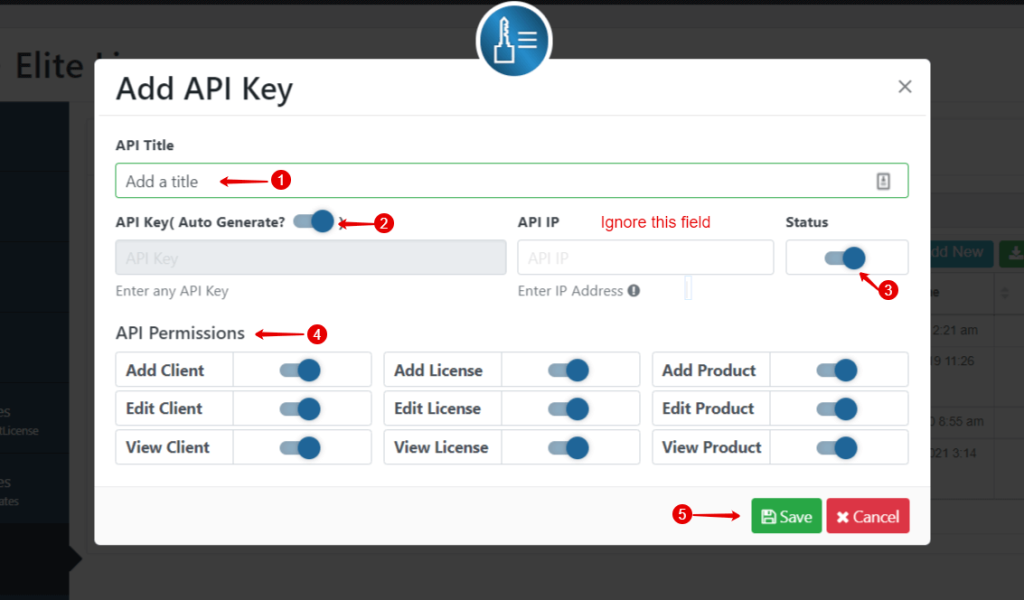Screen dimensions: 1024x600
Task: Turn off the View Product permission
Action: point(839,447)
